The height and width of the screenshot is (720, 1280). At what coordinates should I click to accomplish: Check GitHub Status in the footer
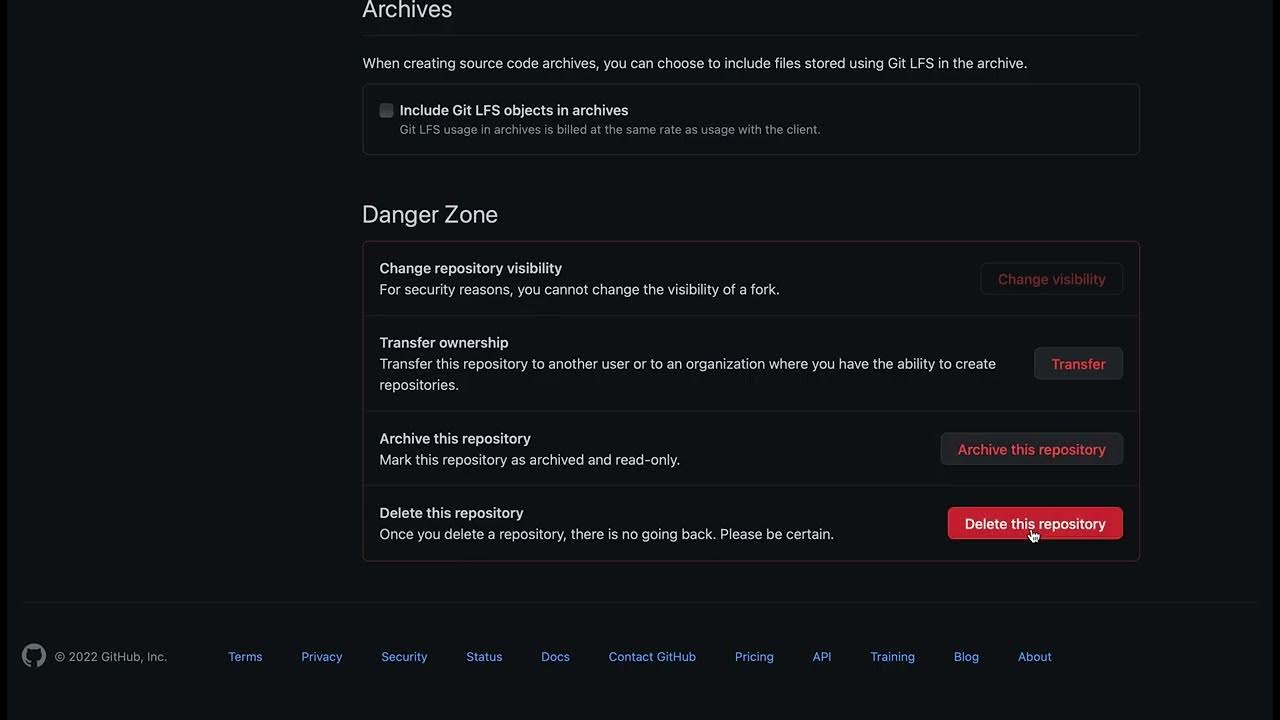click(484, 657)
